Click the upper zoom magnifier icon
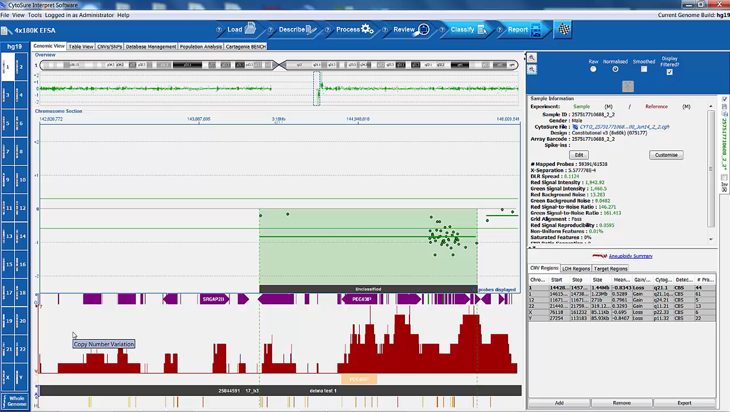The image size is (730, 412). 532,58
